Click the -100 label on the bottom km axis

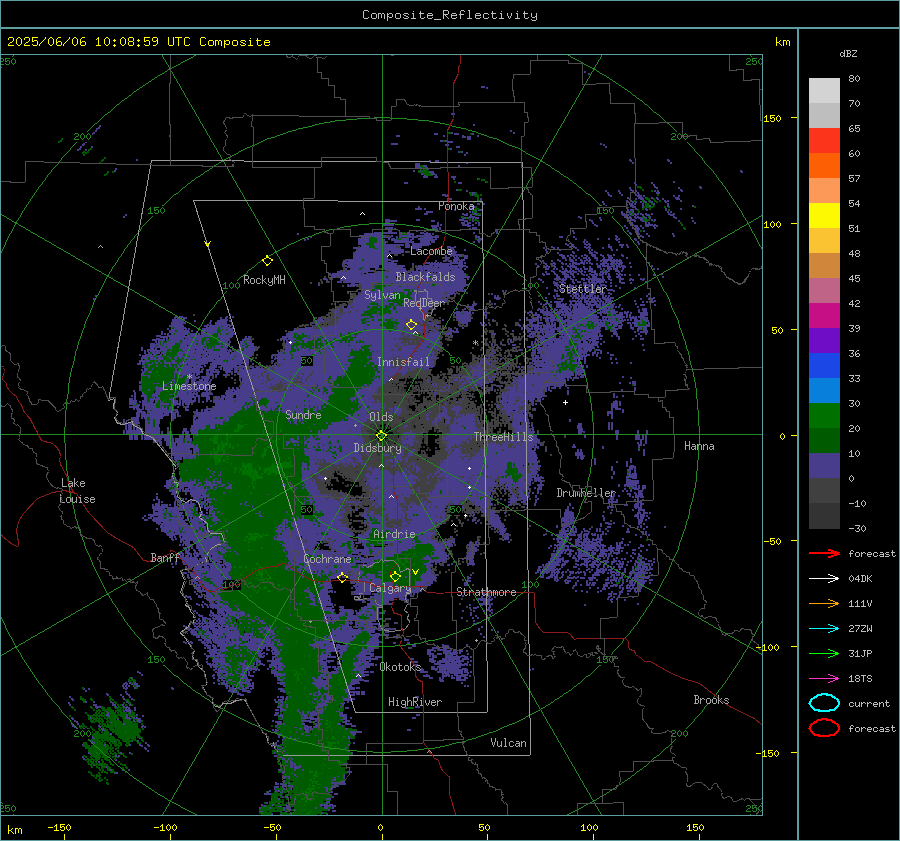[165, 827]
